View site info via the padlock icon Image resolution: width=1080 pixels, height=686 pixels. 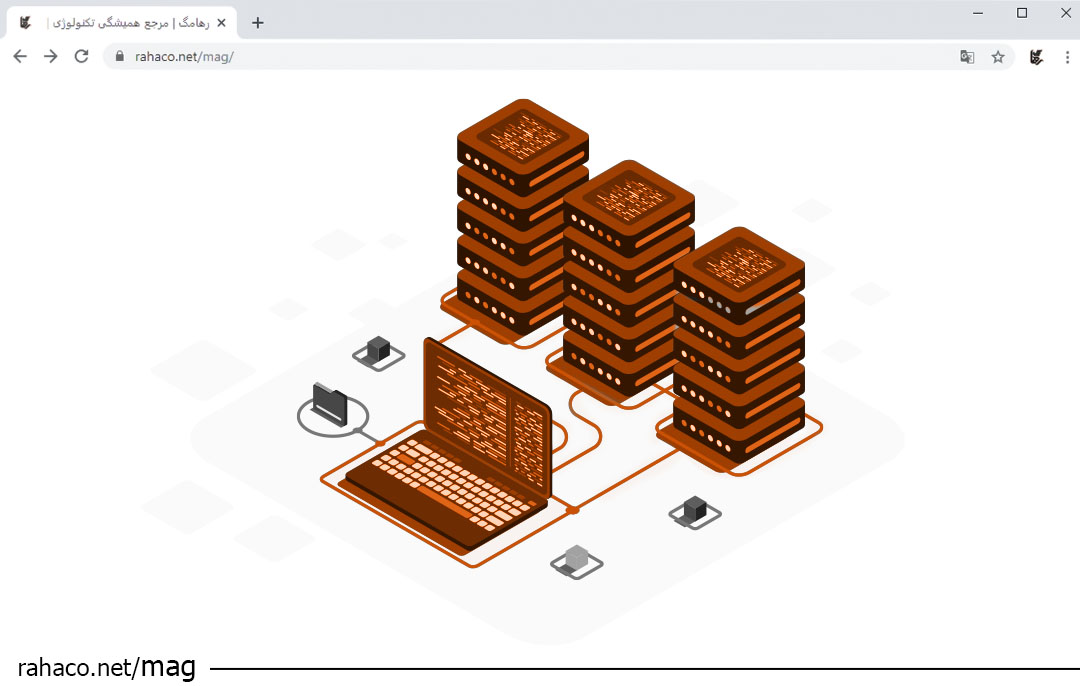tap(120, 57)
